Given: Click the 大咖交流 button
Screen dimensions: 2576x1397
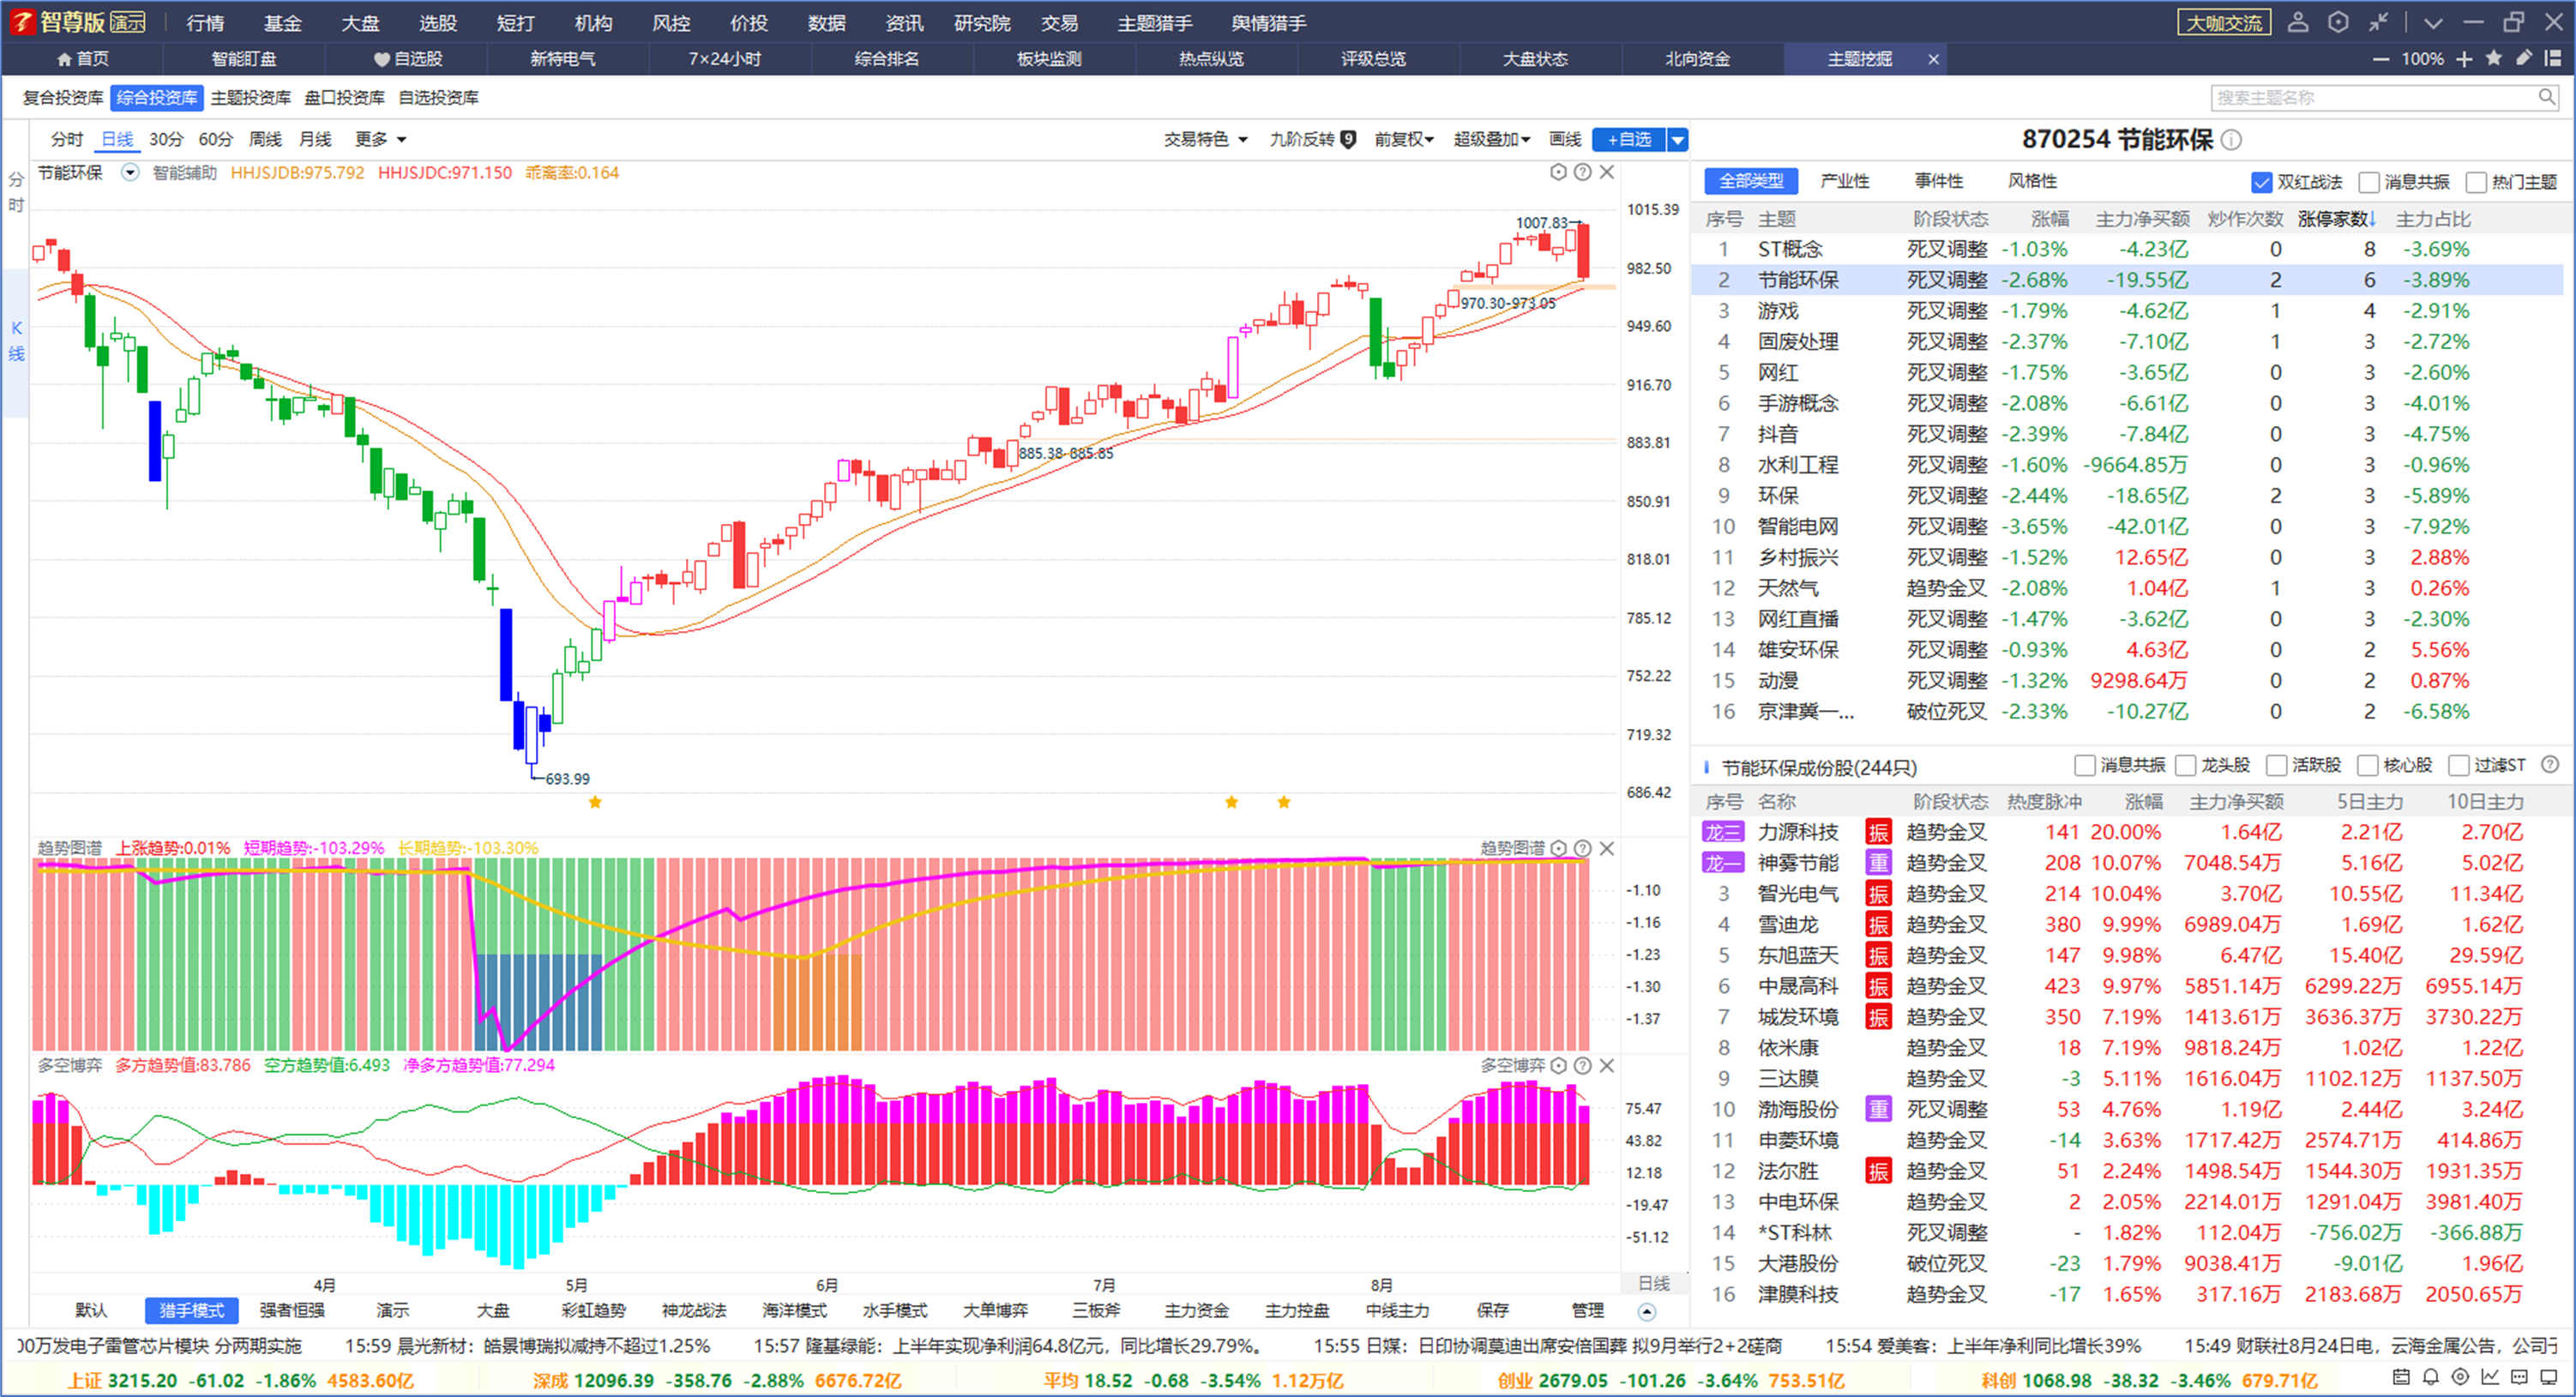Looking at the screenshot, I should (x=2224, y=22).
